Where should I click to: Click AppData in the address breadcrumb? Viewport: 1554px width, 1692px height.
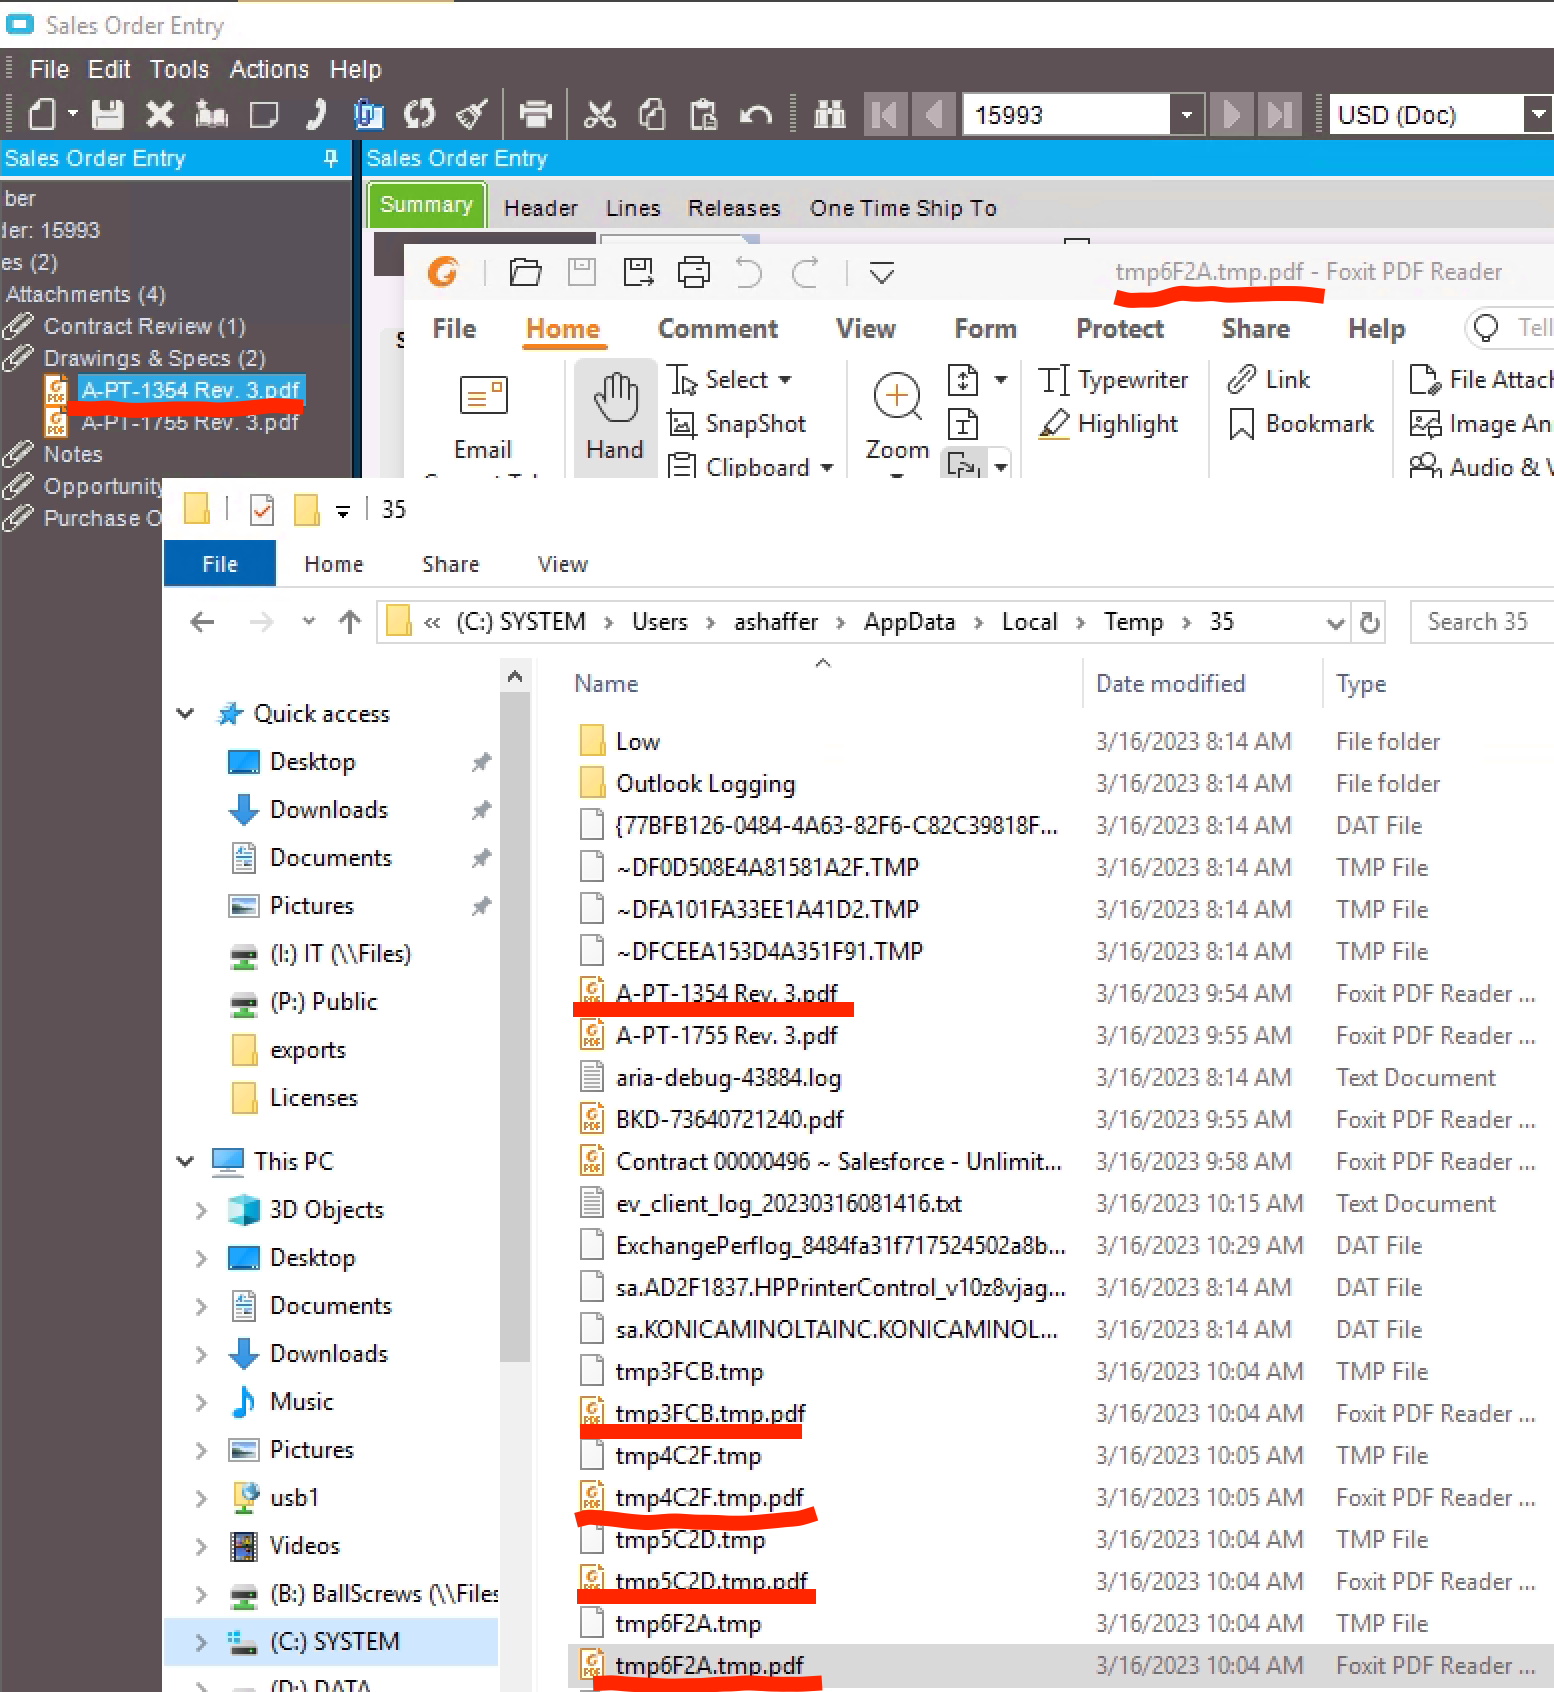[x=909, y=622]
